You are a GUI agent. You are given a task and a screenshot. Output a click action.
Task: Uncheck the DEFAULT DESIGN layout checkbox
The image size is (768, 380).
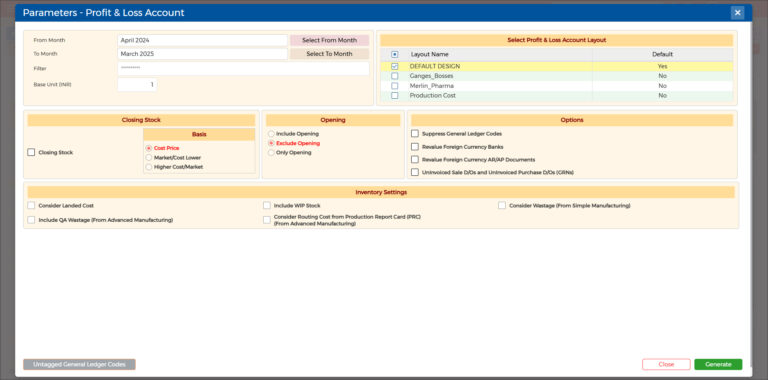point(395,66)
